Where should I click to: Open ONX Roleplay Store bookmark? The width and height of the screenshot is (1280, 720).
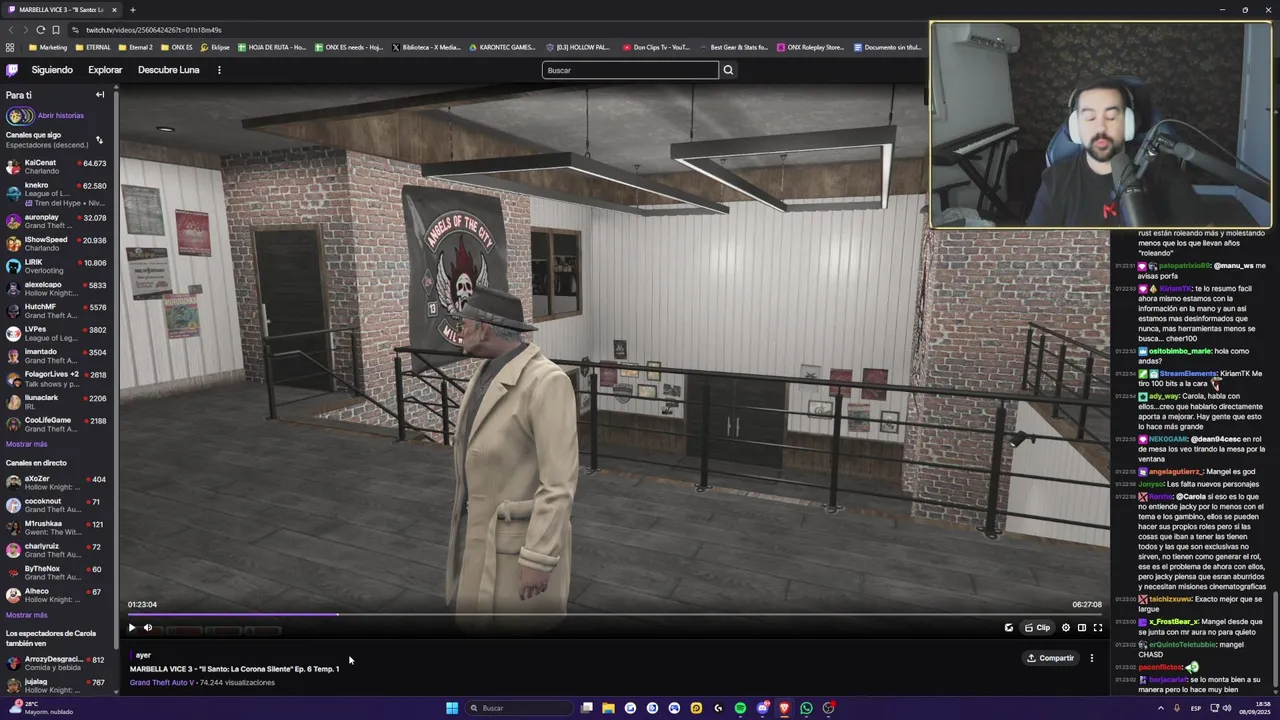click(x=809, y=47)
